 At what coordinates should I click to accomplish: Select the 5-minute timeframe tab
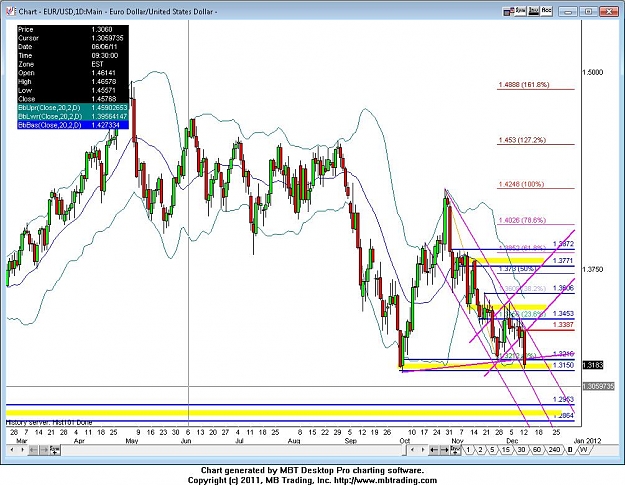coord(492,450)
